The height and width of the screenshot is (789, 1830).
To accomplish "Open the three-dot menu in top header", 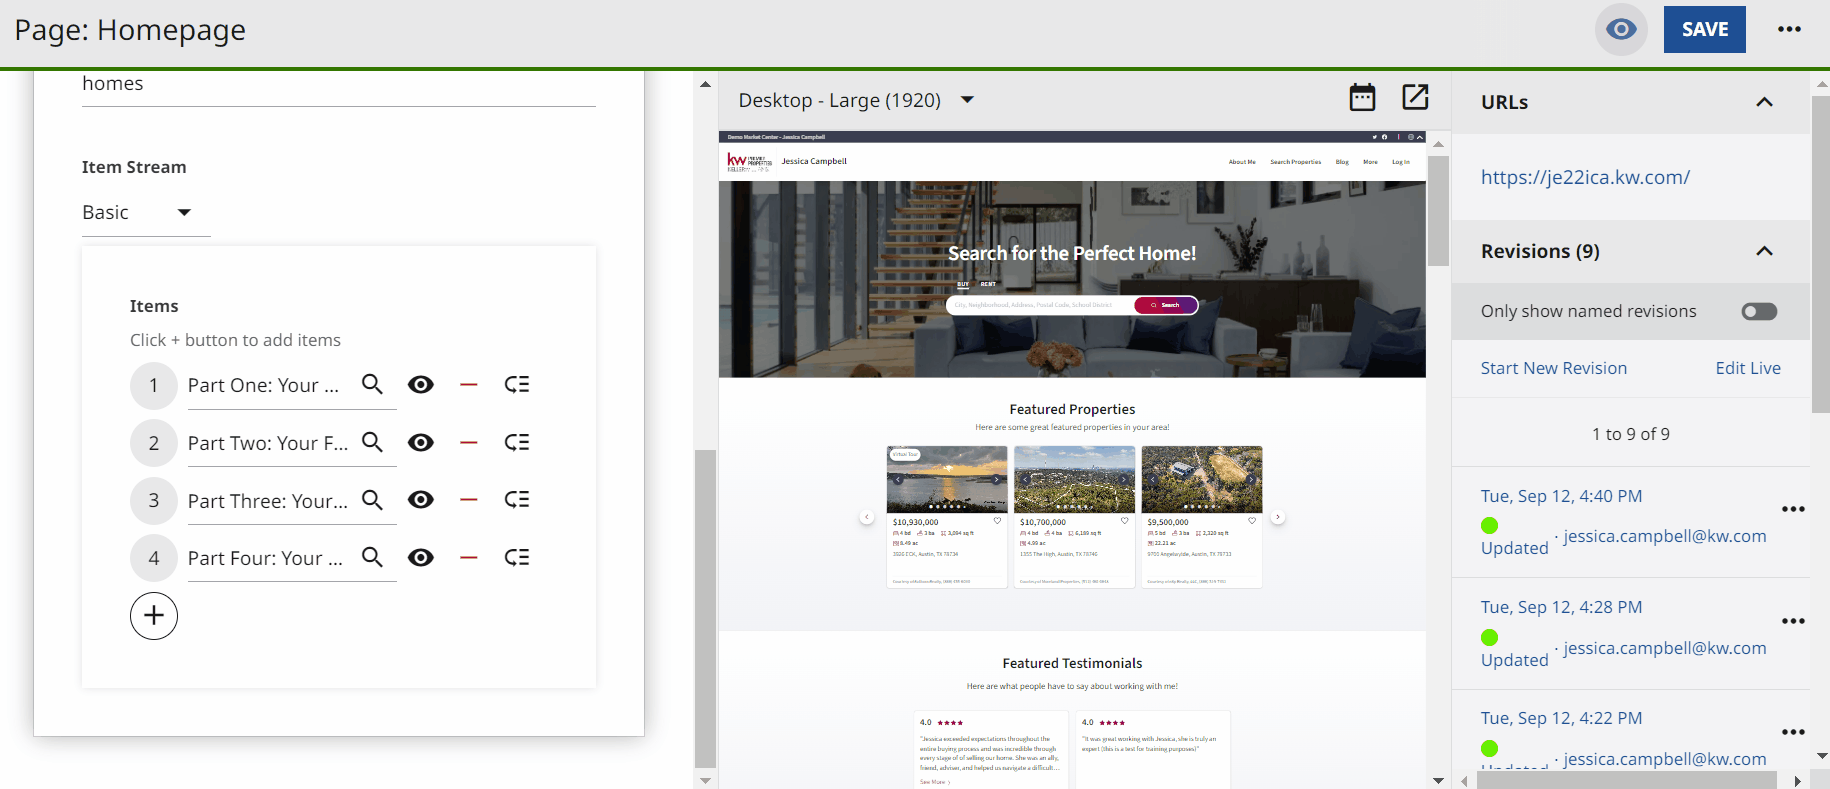I will pyautogui.click(x=1789, y=30).
